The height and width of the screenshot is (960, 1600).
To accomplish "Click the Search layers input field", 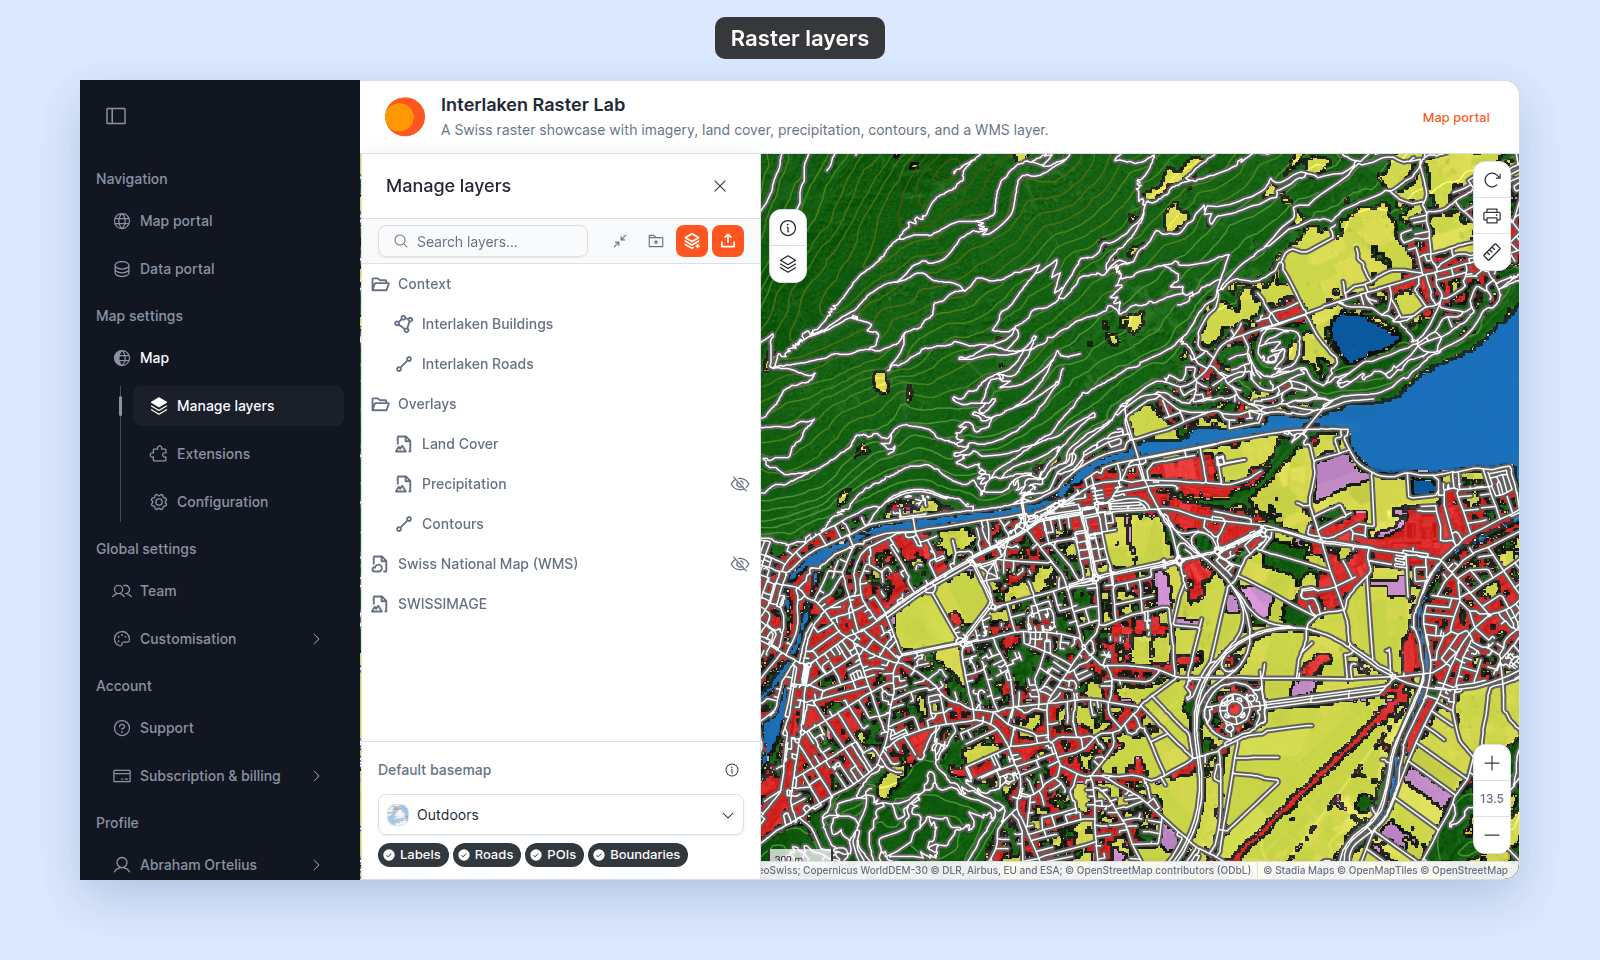I will click(x=483, y=241).
